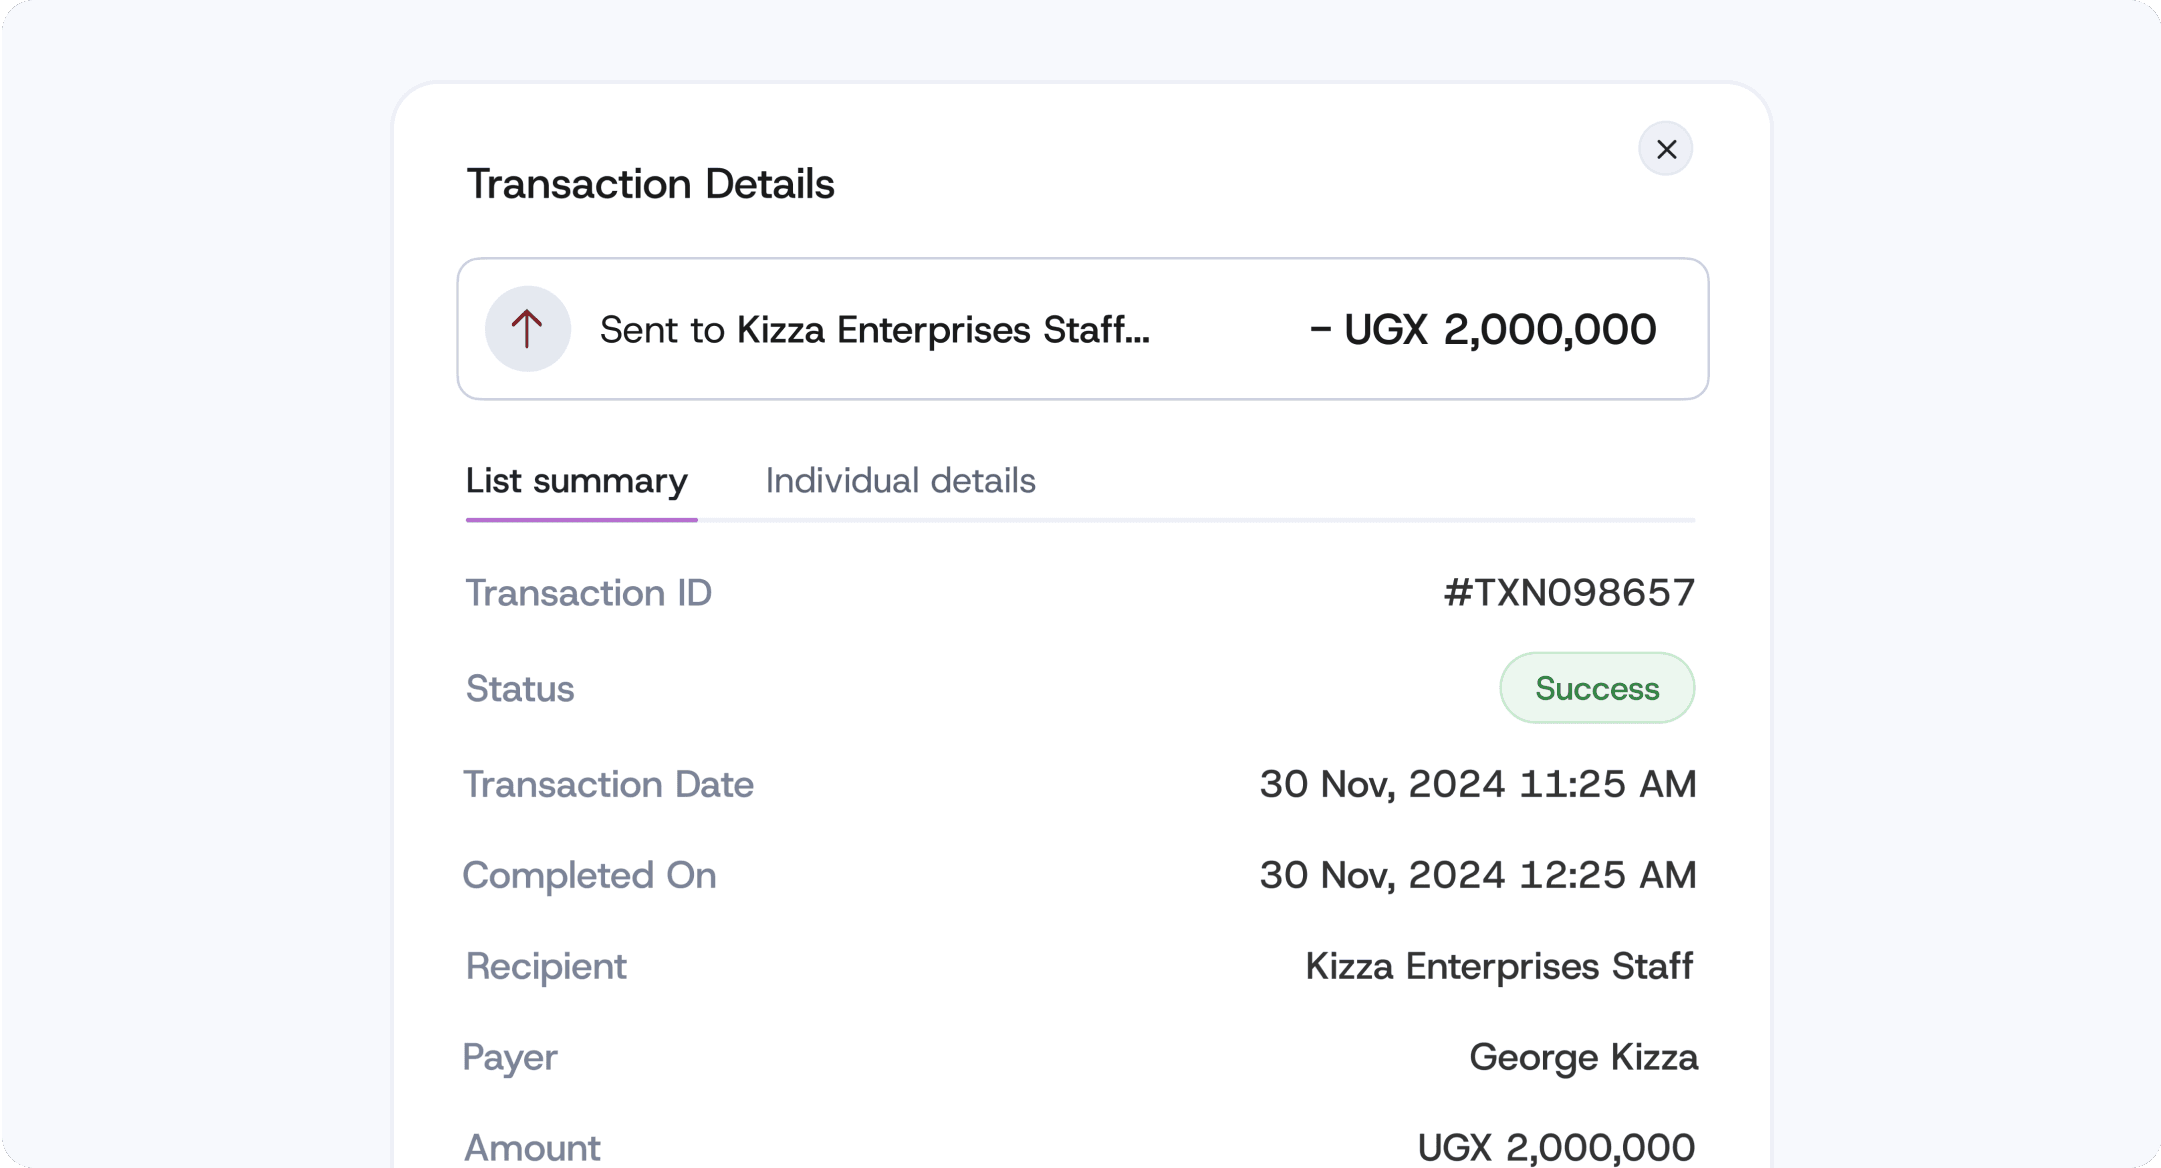The height and width of the screenshot is (1168, 2161).
Task: Click the Completed On timestamp value
Action: [1478, 875]
